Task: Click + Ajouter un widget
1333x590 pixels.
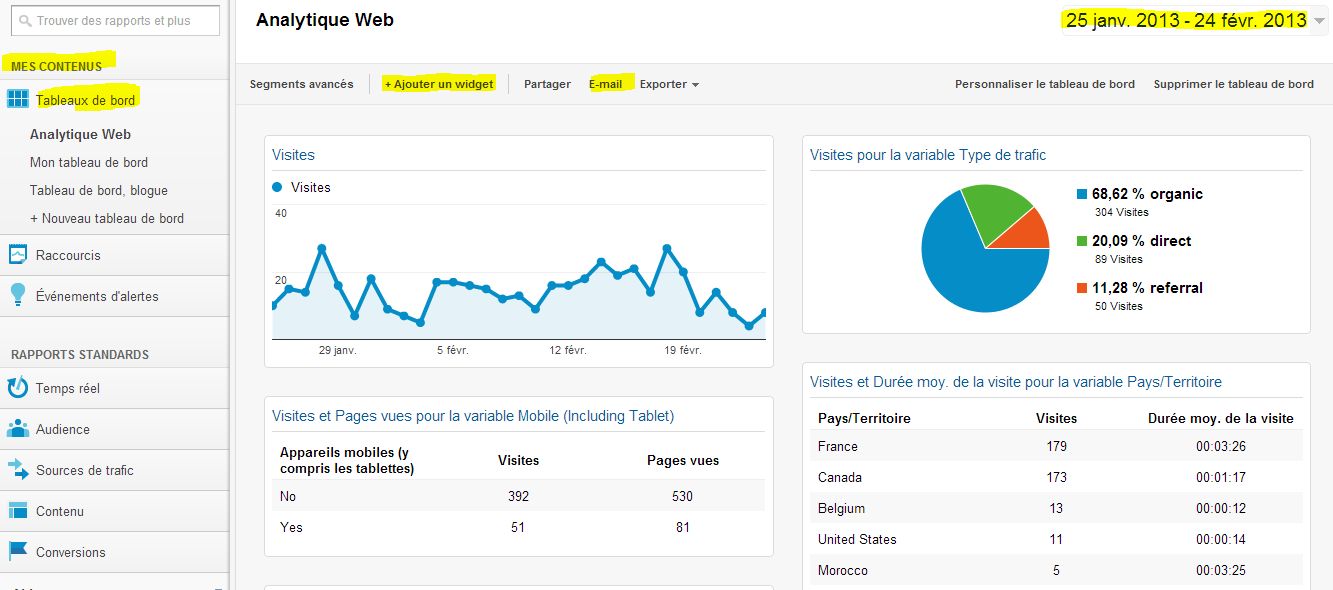Action: pos(439,84)
